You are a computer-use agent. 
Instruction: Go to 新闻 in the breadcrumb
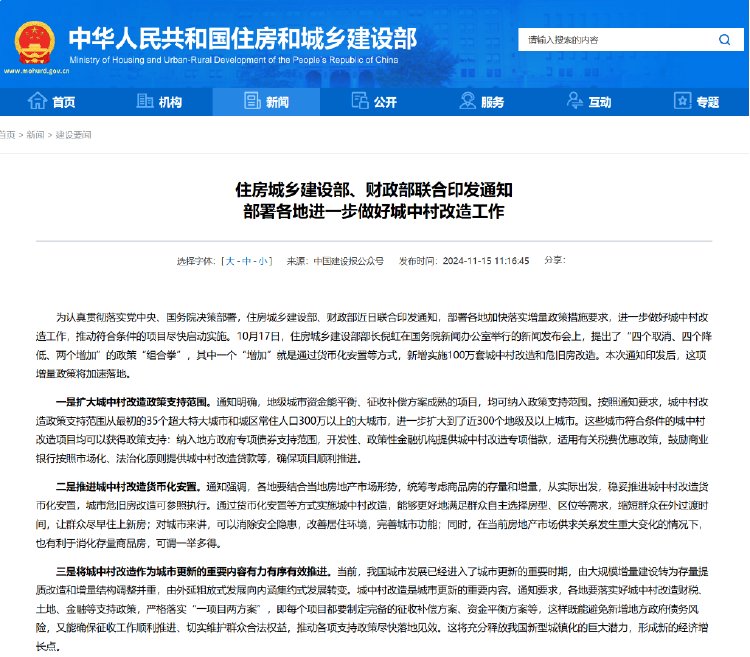[x=35, y=135]
